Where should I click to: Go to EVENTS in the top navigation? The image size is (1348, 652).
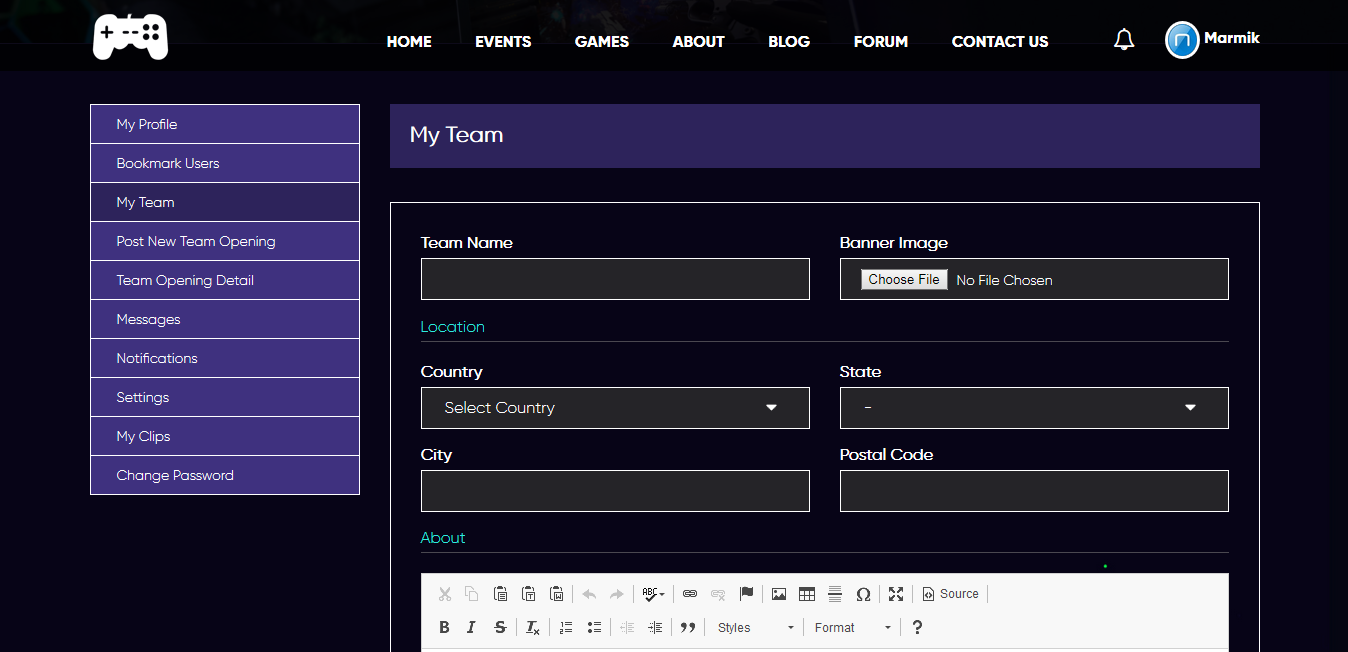[503, 41]
